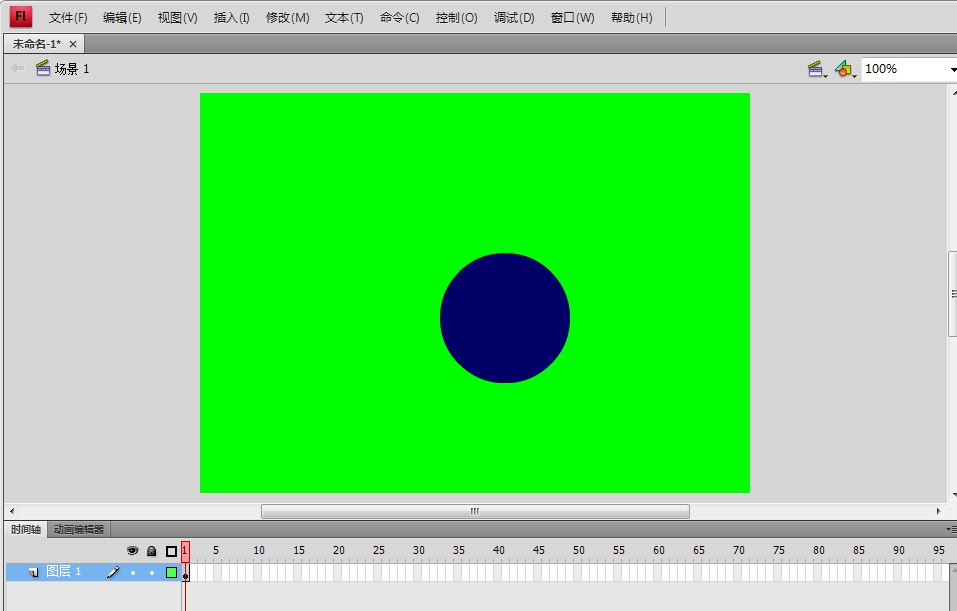Open the 控制(O) menu

(x=457, y=18)
